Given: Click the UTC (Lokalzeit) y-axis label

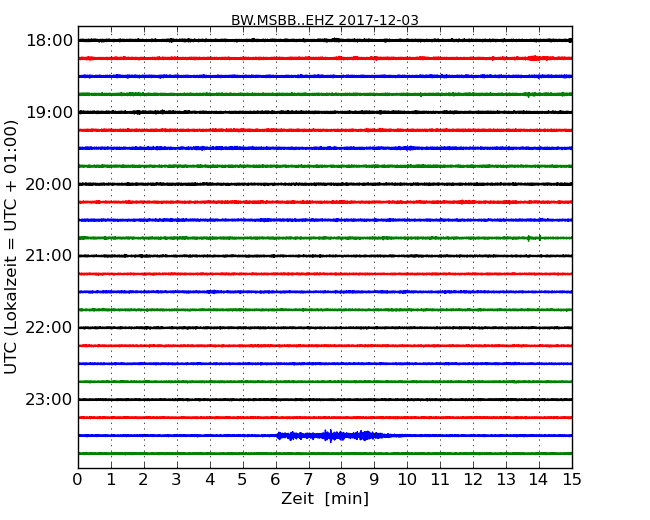Looking at the screenshot, I should click(x=12, y=247).
